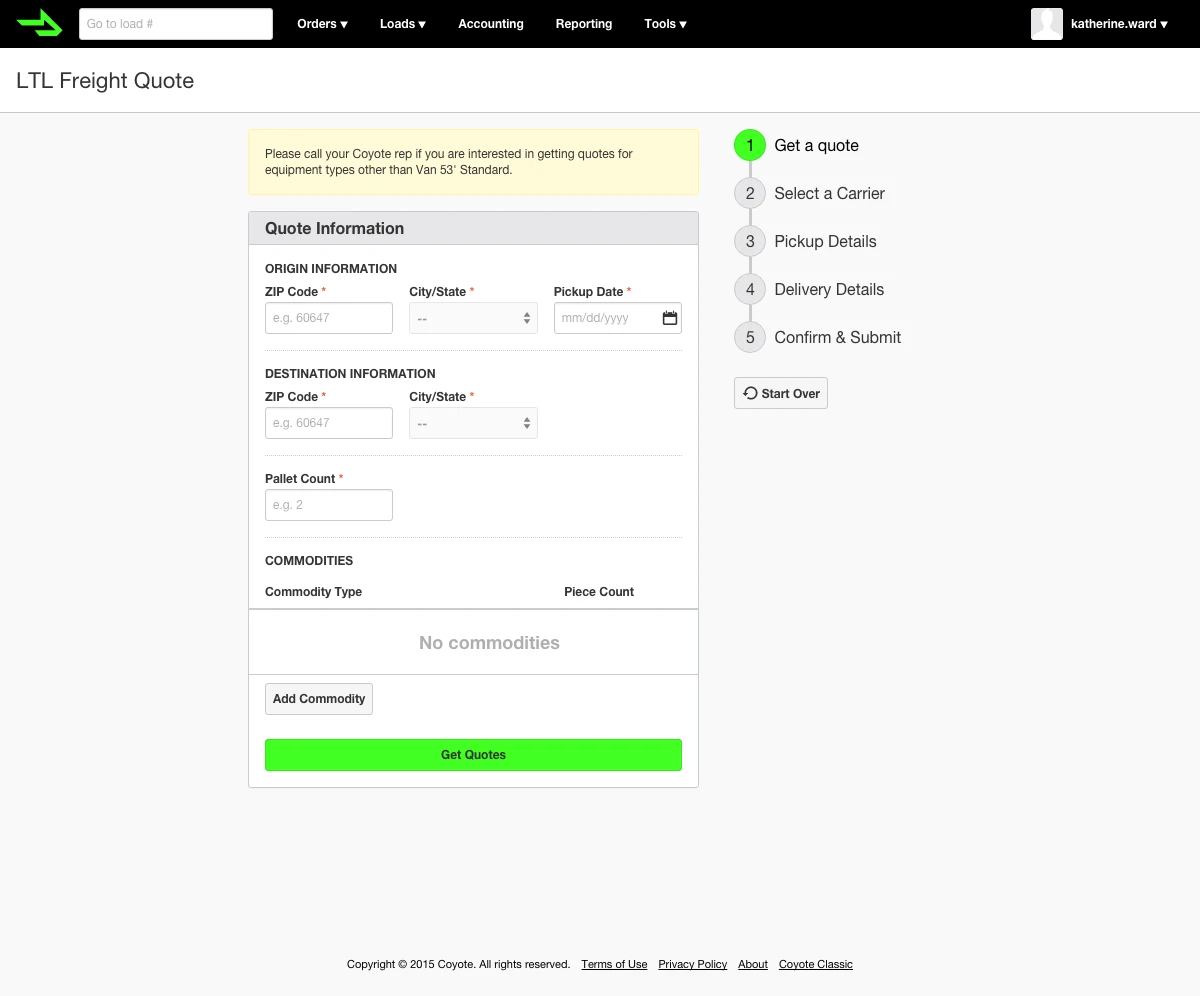Click step 2 Select a Carrier circle

tap(750, 193)
